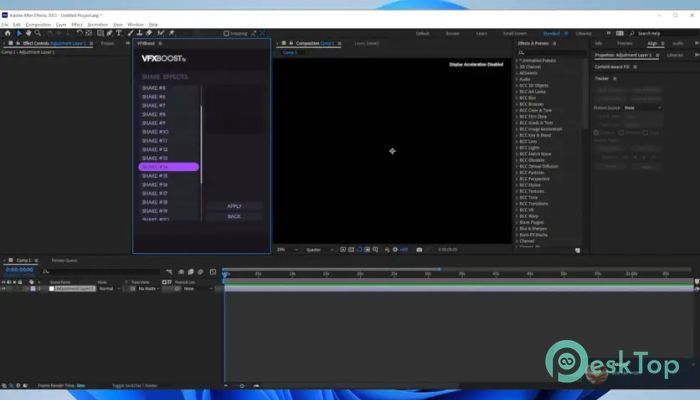
Task: Open the Animation menu
Action: tap(97, 25)
